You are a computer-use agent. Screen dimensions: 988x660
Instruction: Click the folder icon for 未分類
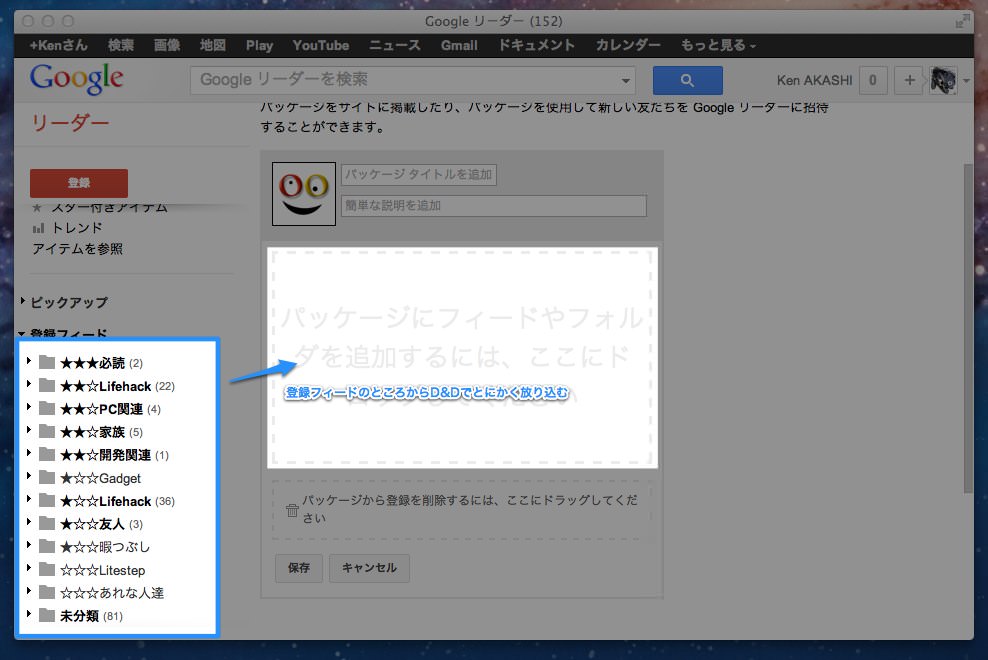pos(47,615)
